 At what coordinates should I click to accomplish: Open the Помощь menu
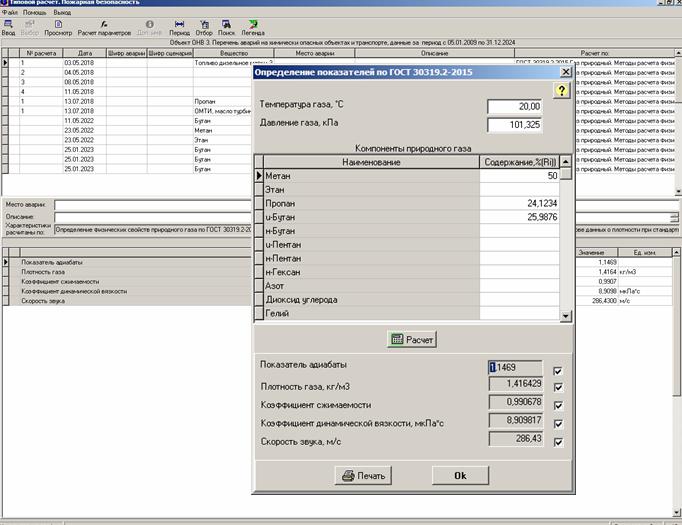(x=36, y=12)
